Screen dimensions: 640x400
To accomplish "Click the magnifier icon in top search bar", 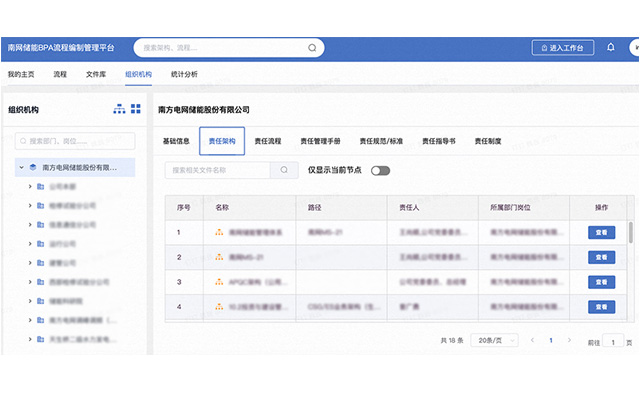I will click(x=312, y=48).
